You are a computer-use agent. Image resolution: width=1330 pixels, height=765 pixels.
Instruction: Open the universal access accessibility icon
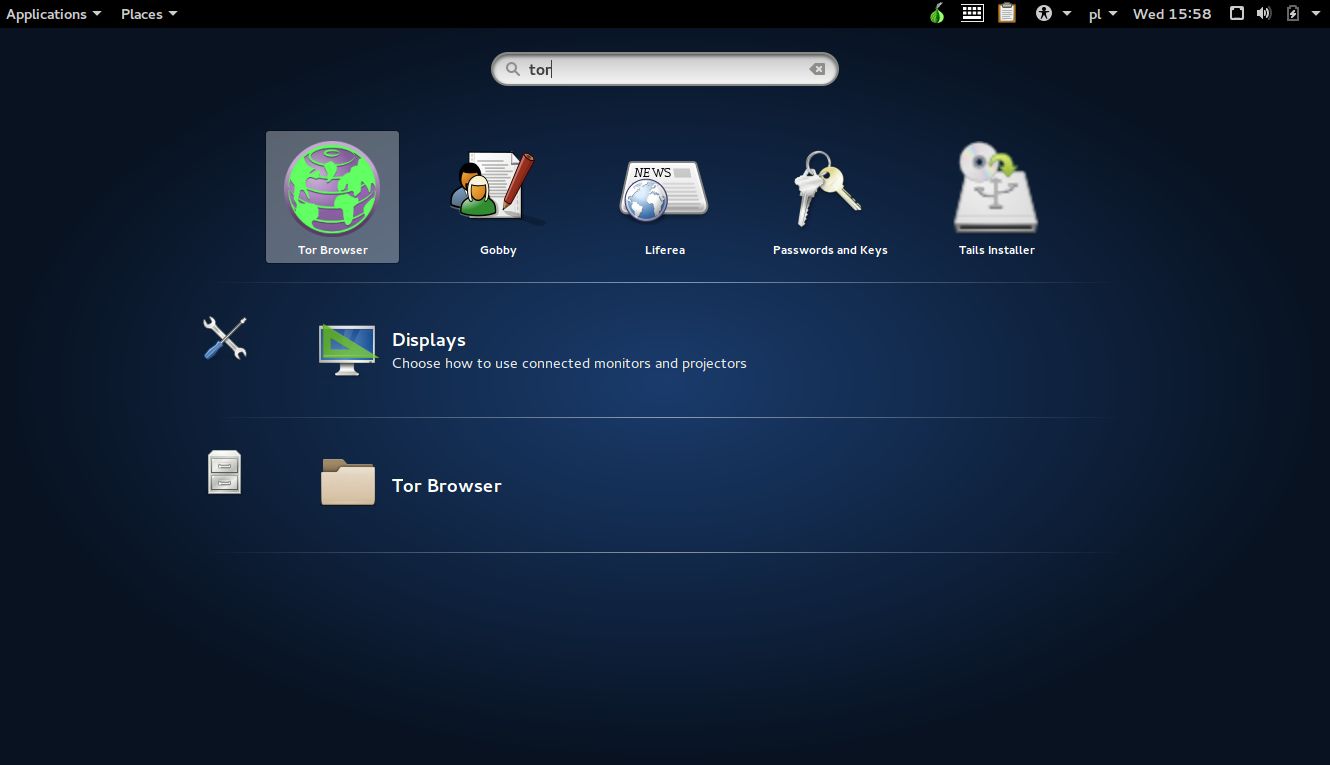1044,14
